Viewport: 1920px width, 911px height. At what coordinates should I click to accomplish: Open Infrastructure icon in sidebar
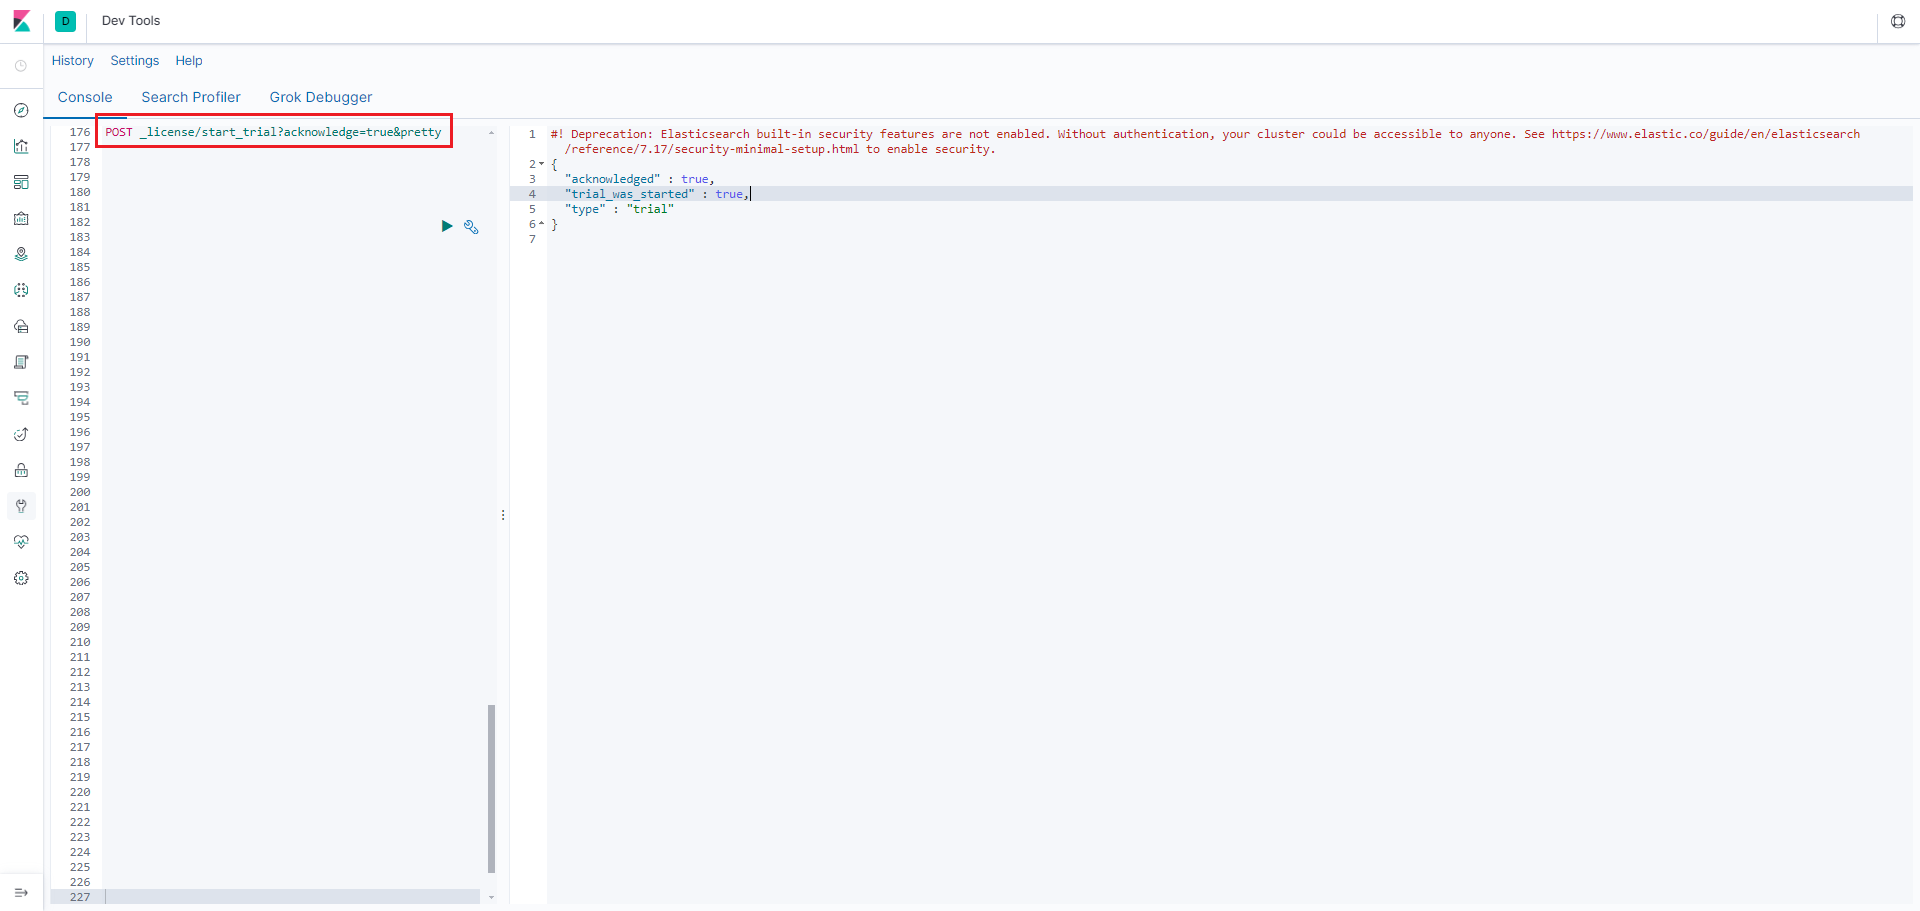click(x=21, y=326)
